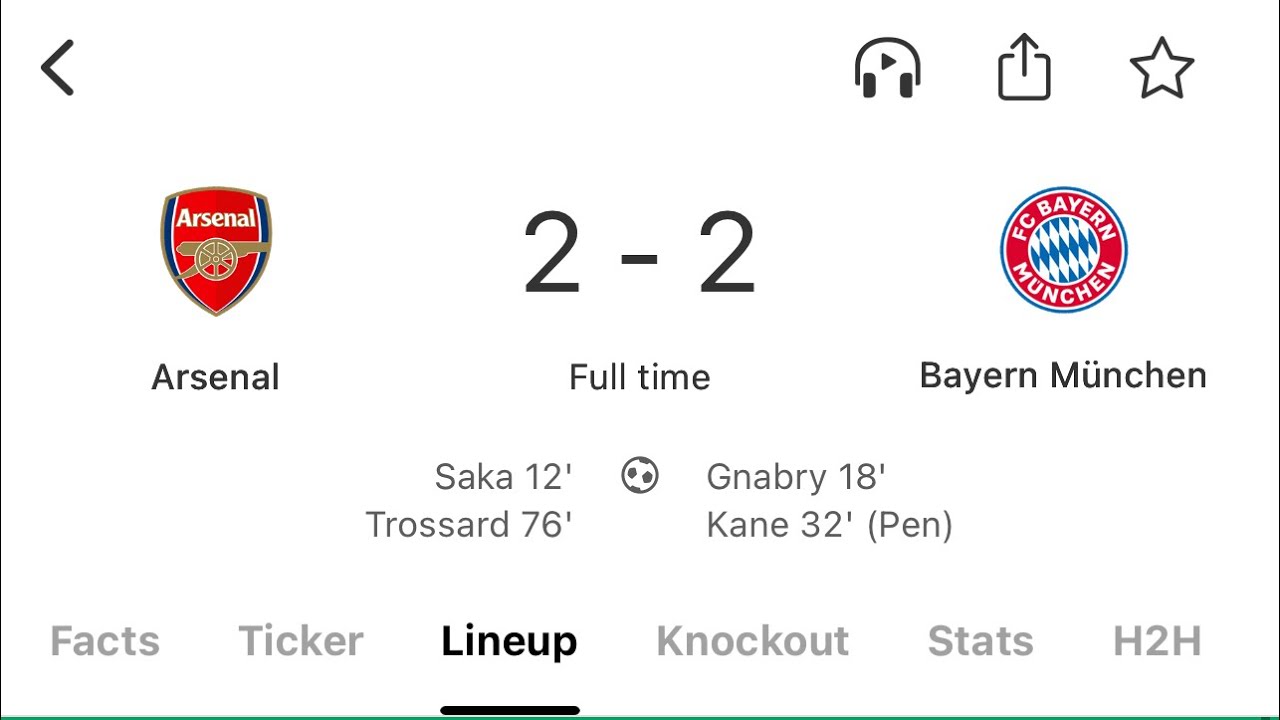Tap Trossard 76' goal entry
The image size is (1280, 720).
tap(469, 524)
